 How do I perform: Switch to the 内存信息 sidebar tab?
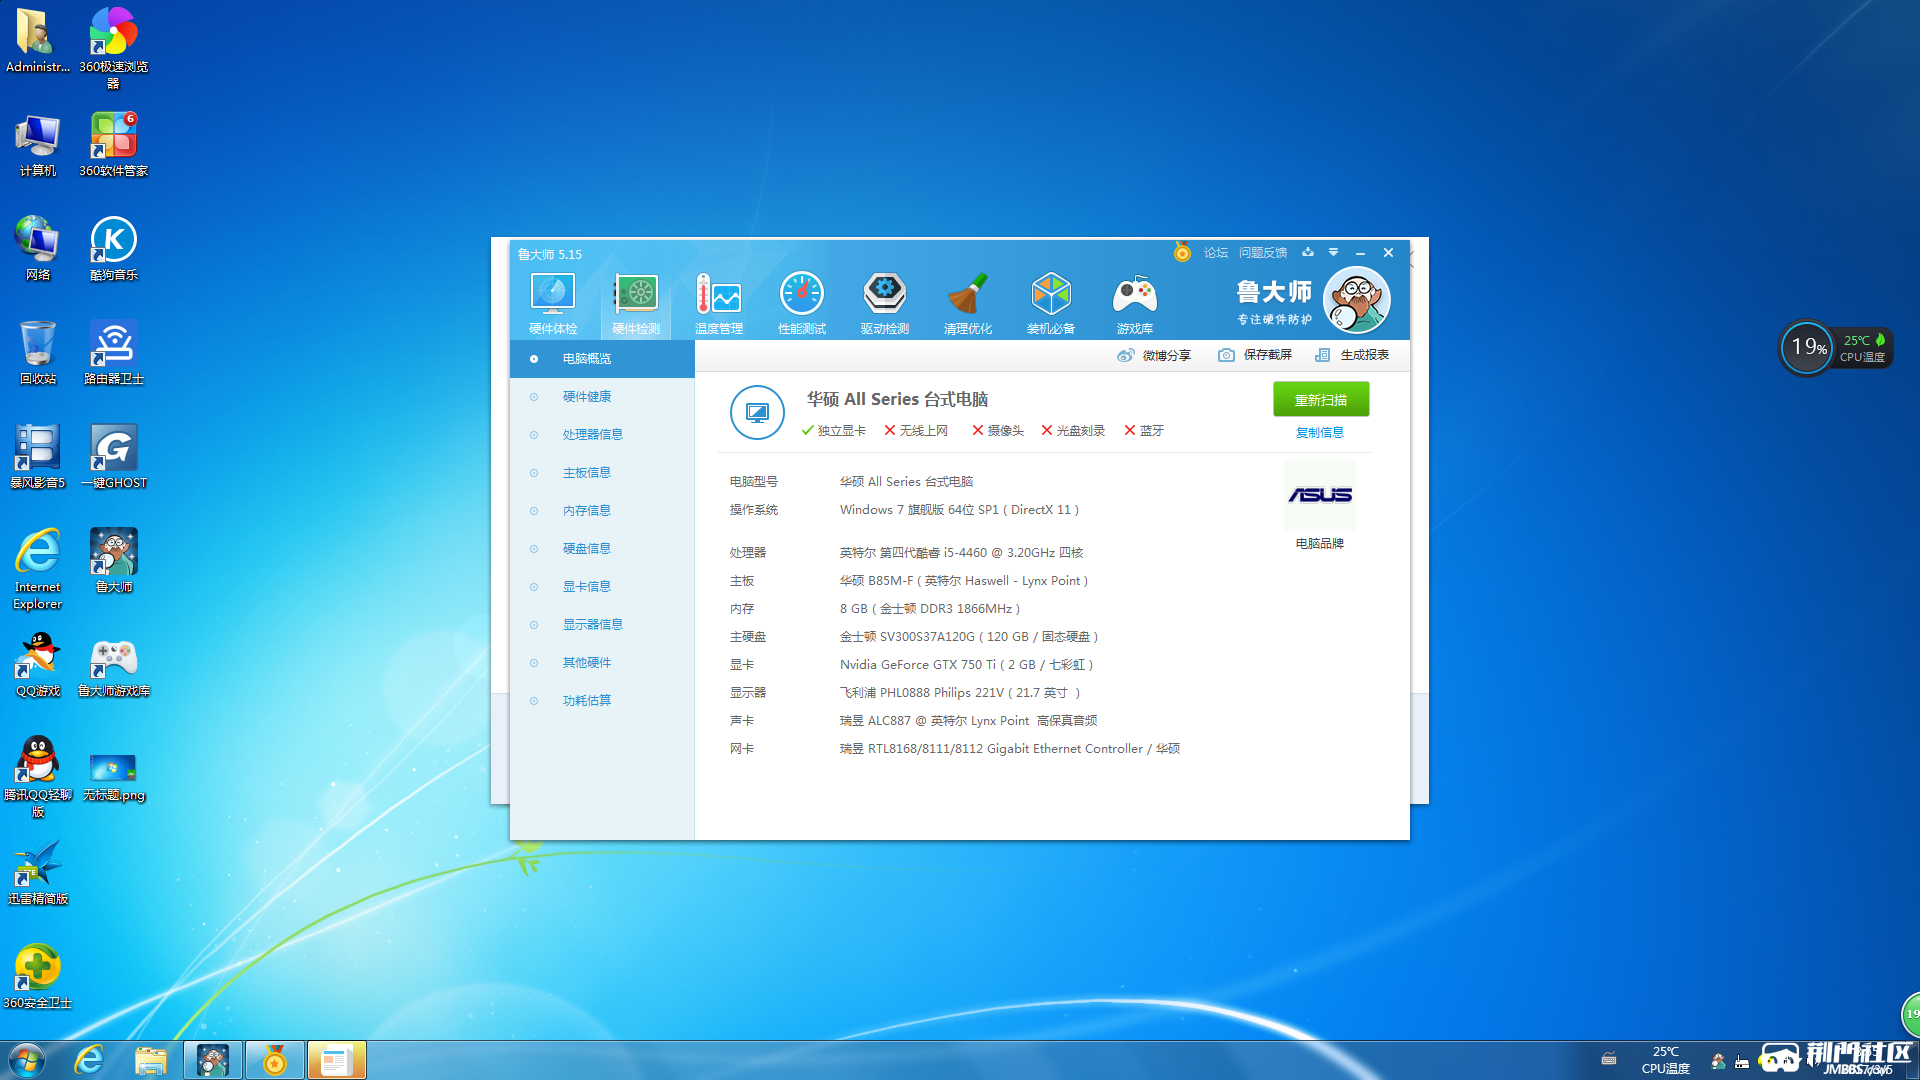[x=587, y=511]
